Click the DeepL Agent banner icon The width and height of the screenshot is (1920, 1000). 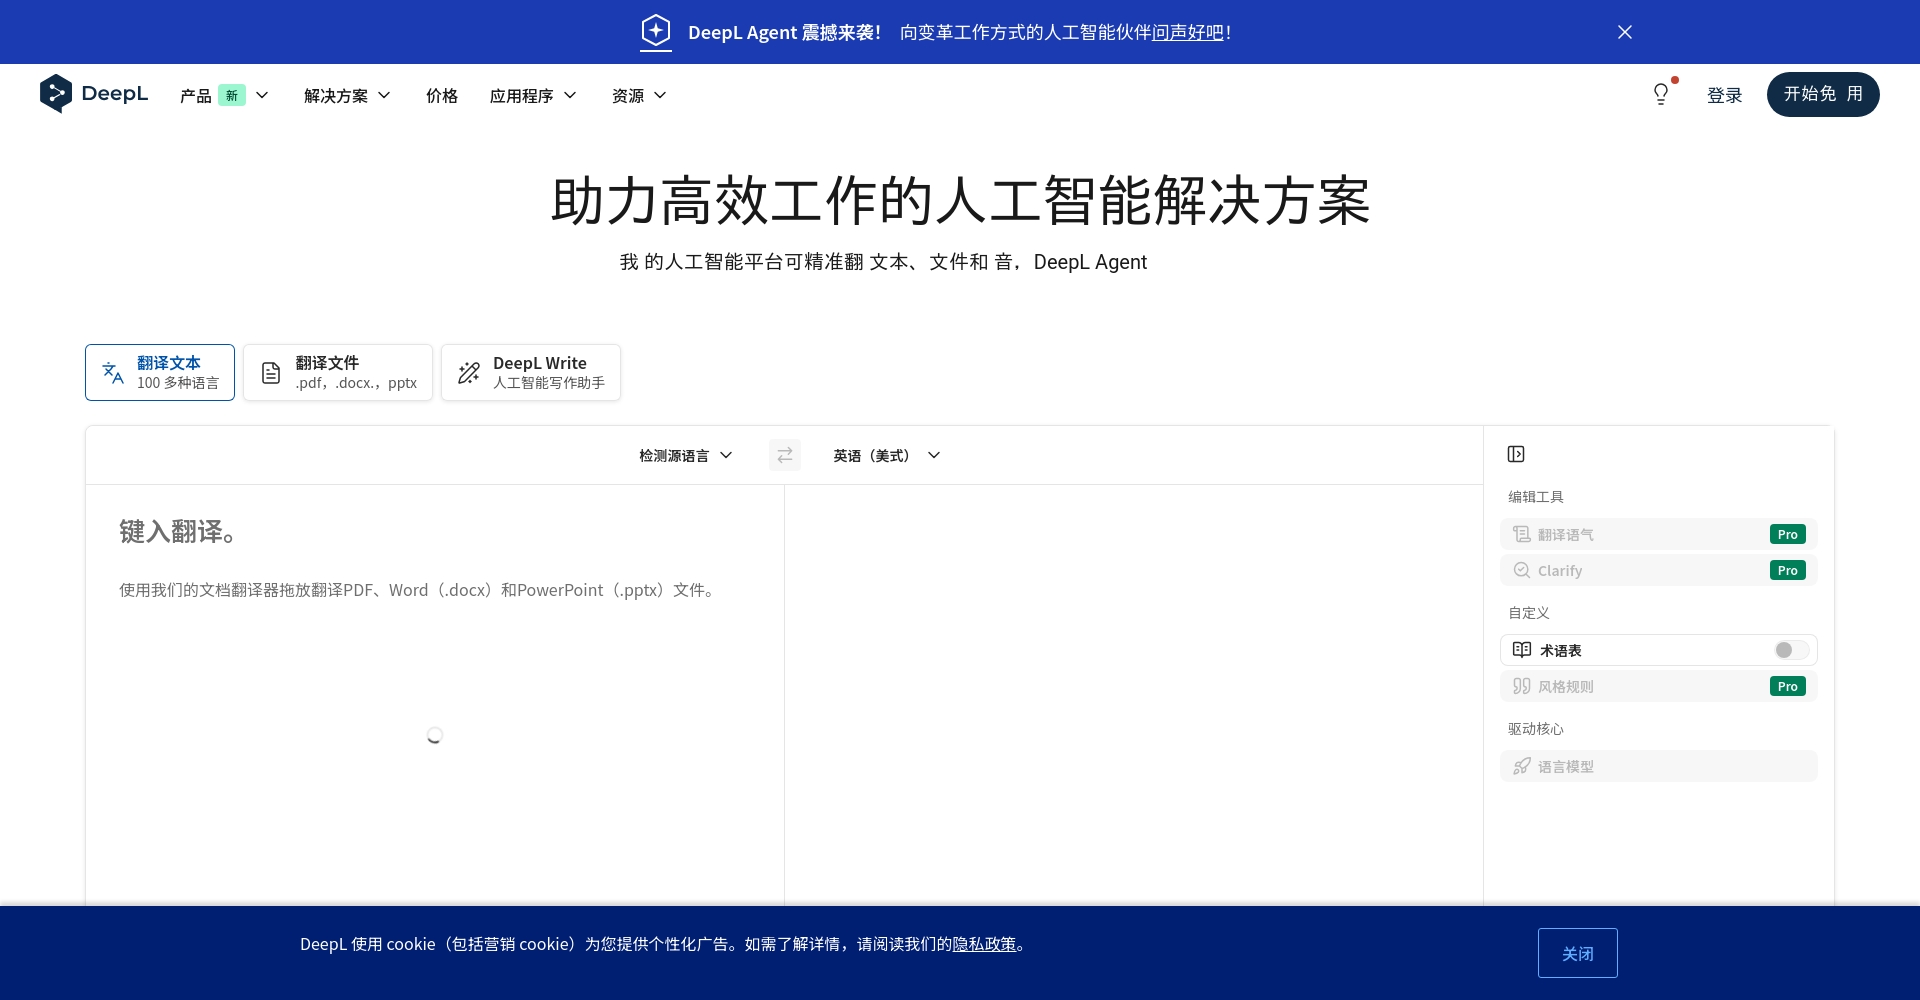[x=656, y=31]
